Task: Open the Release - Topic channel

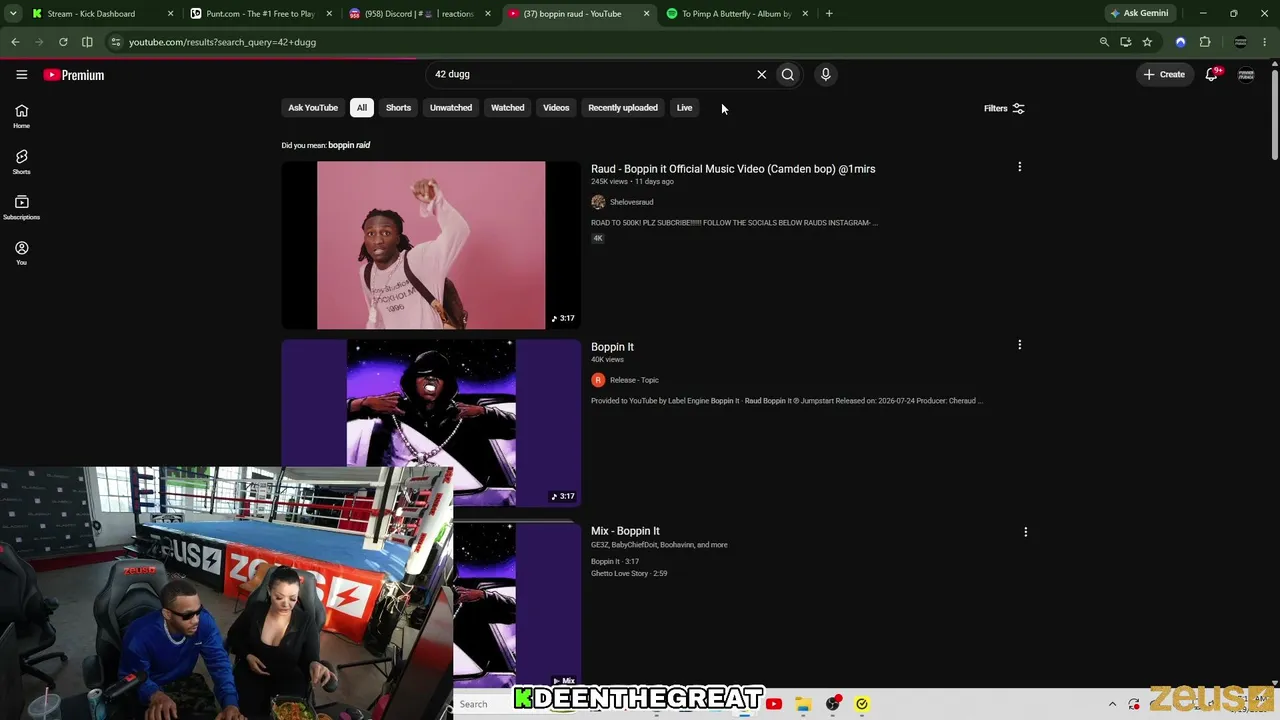Action: pyautogui.click(x=634, y=380)
